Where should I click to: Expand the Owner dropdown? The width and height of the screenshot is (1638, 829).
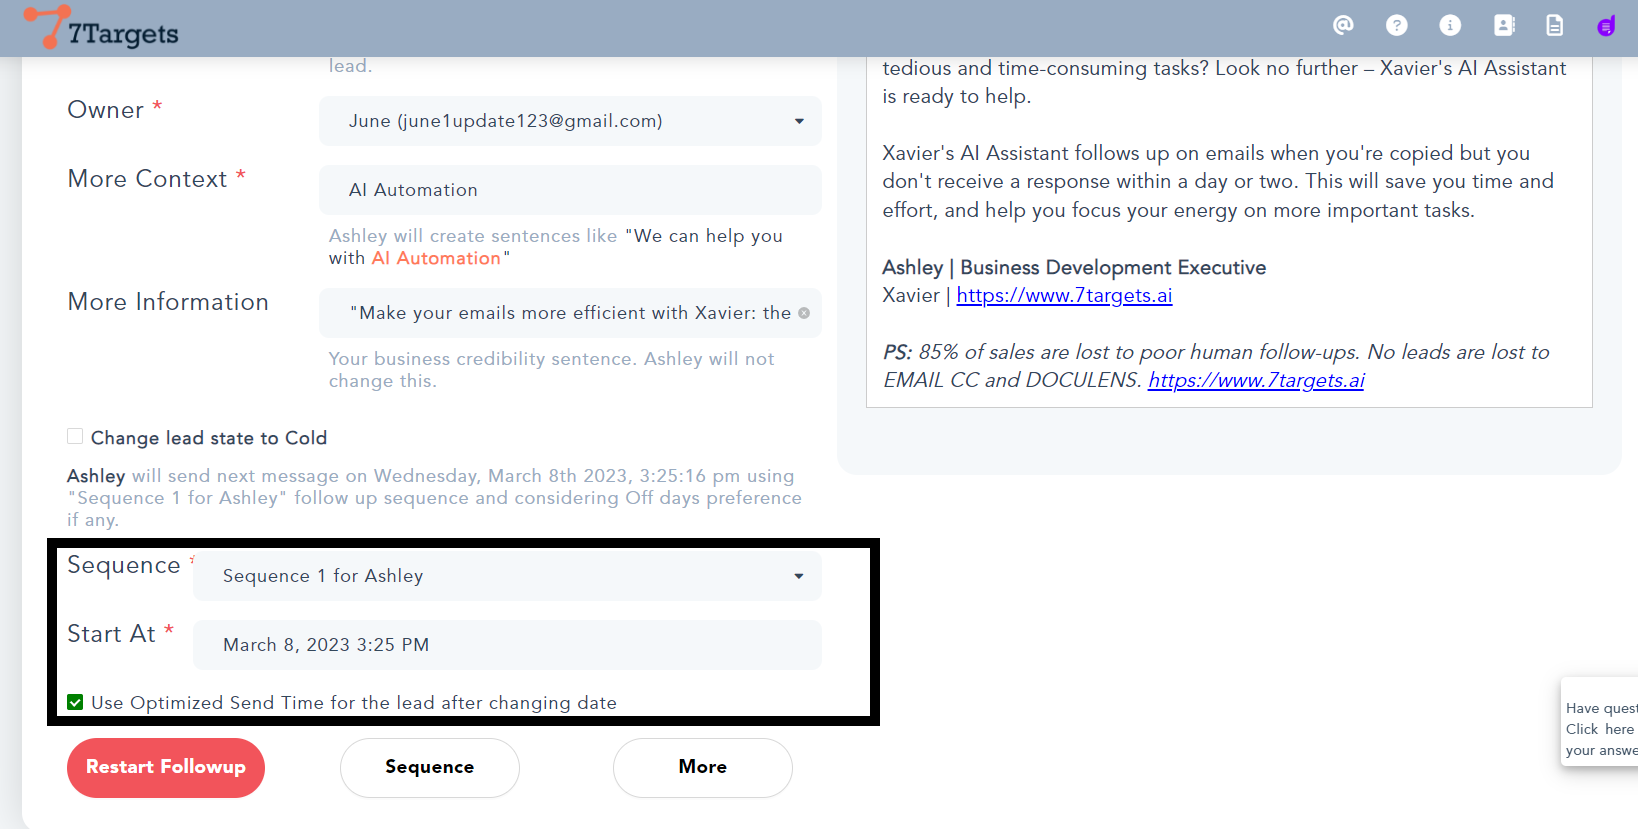[x=570, y=121]
